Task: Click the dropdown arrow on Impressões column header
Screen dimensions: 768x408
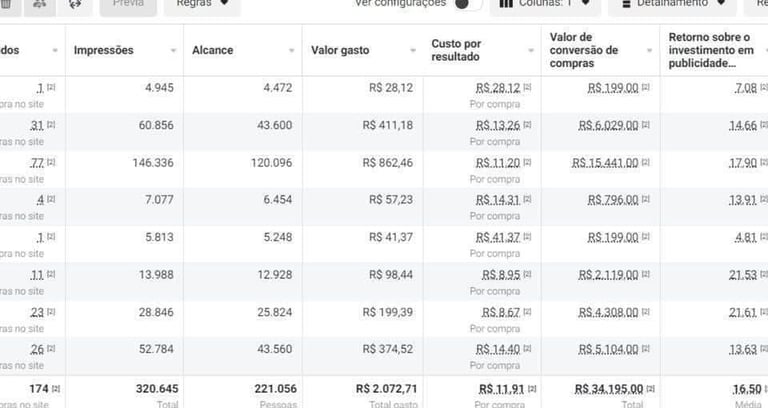Action: (x=172, y=50)
